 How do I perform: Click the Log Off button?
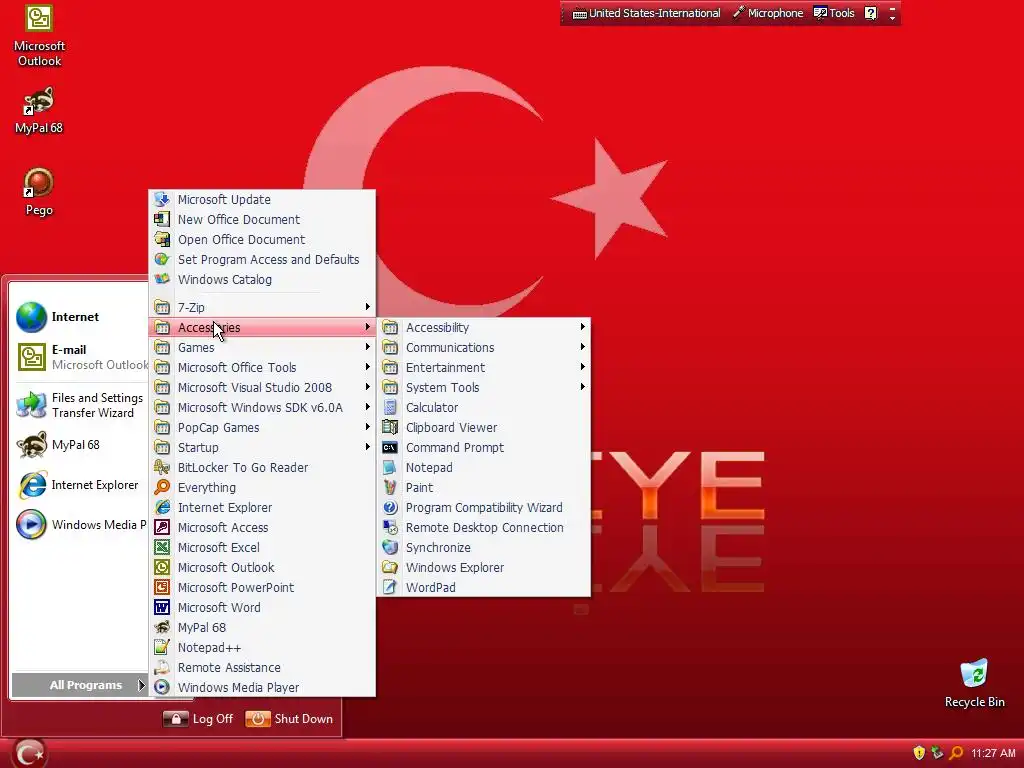click(x=198, y=719)
